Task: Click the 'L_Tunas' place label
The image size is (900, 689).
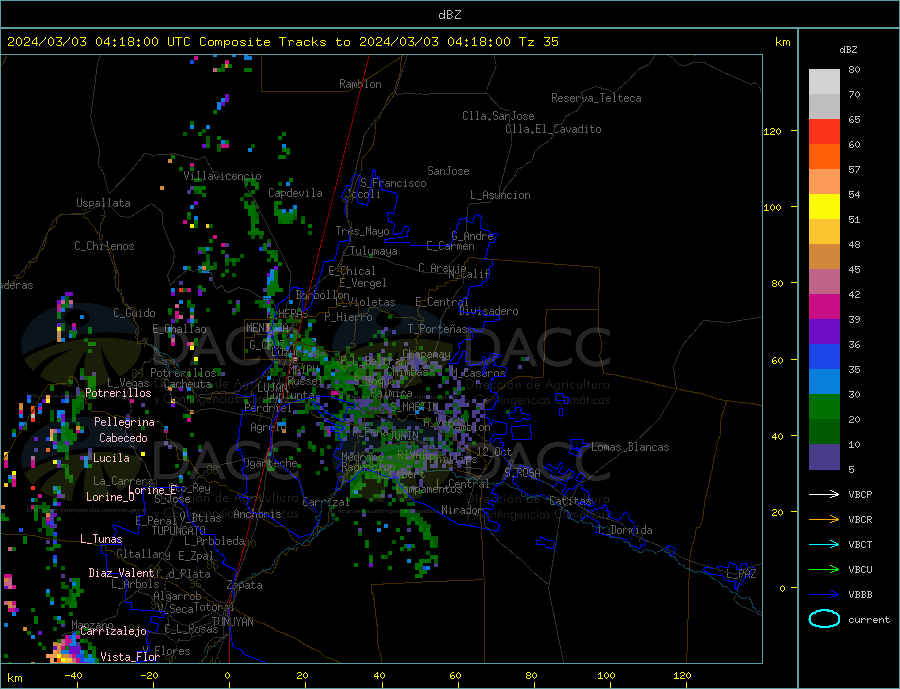Action: click(101, 539)
